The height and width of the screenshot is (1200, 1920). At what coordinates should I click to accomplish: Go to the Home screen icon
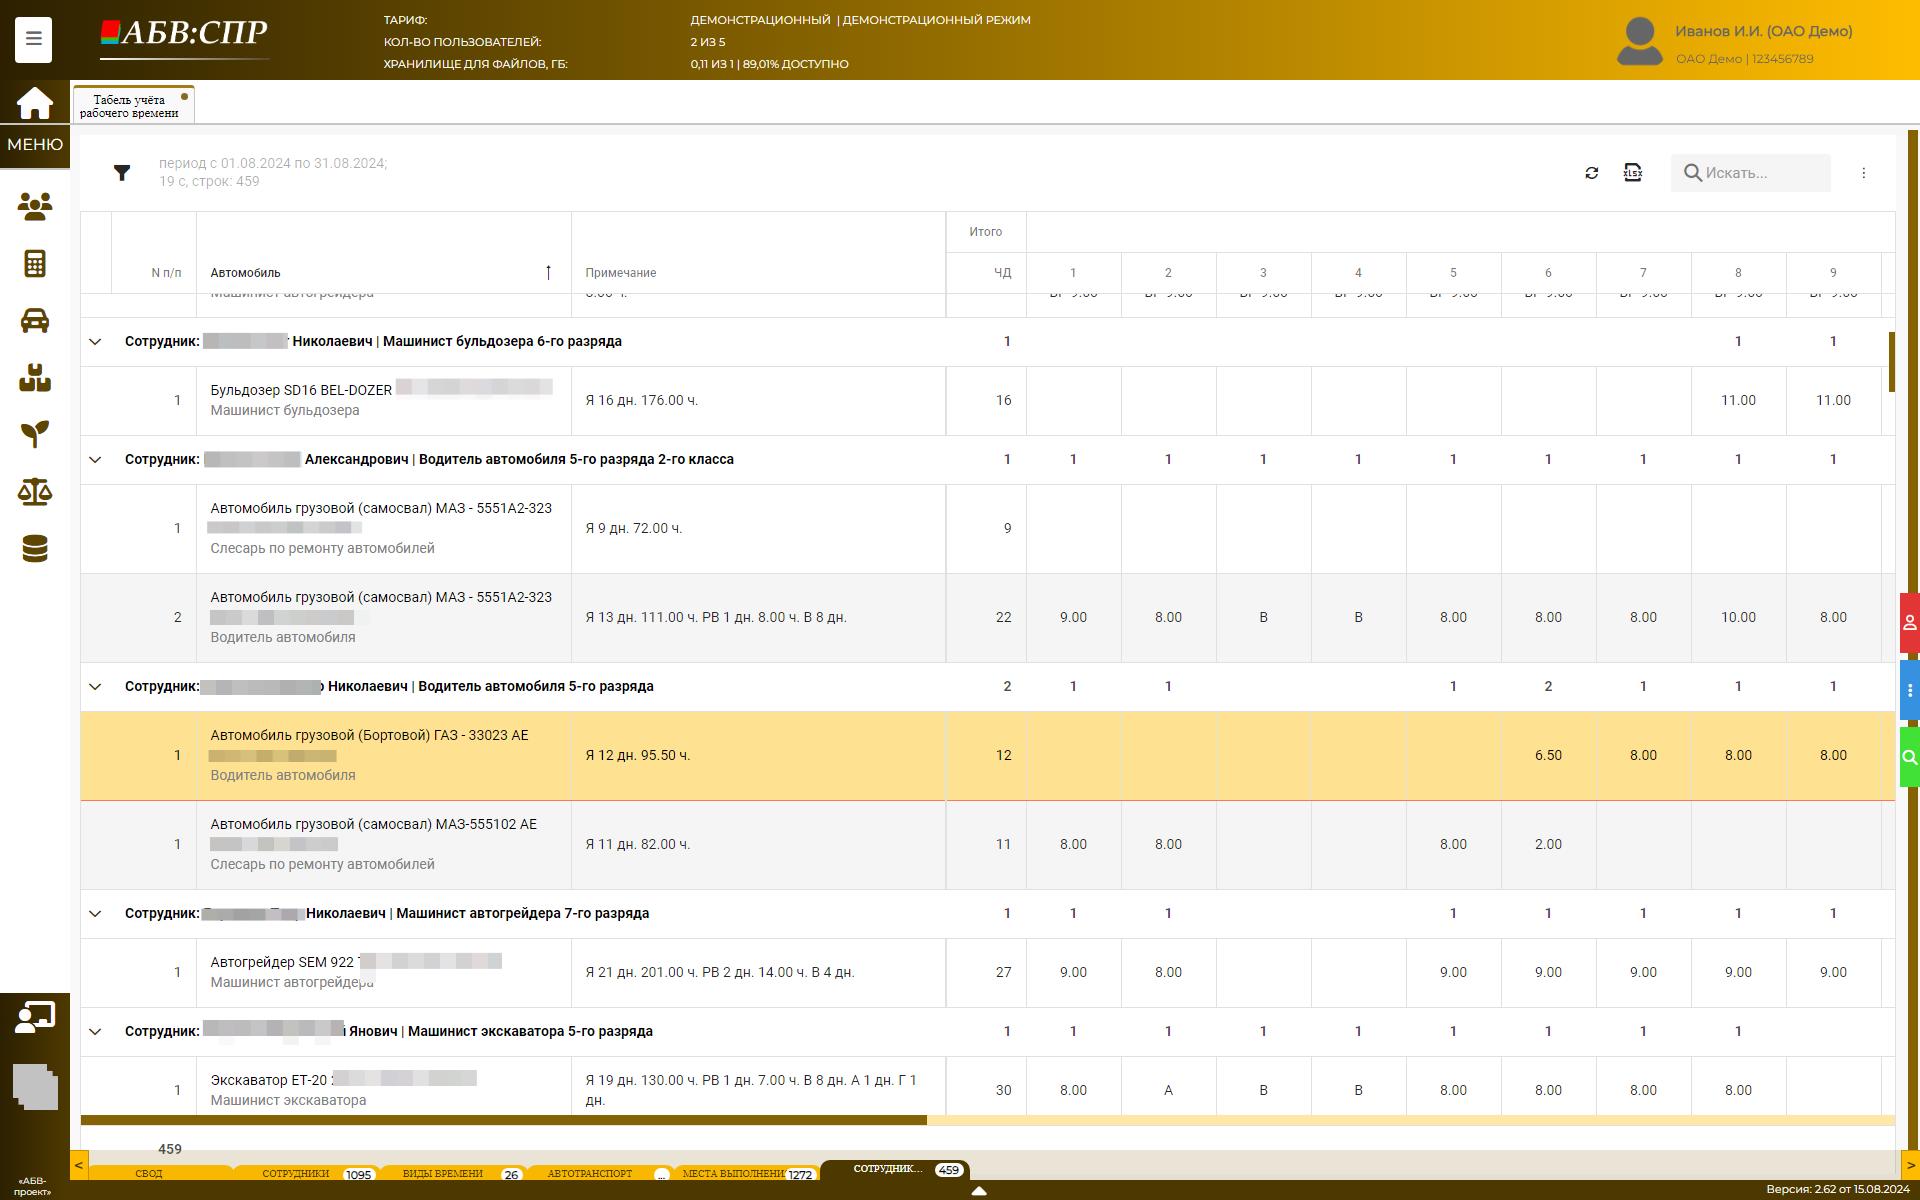tap(34, 103)
